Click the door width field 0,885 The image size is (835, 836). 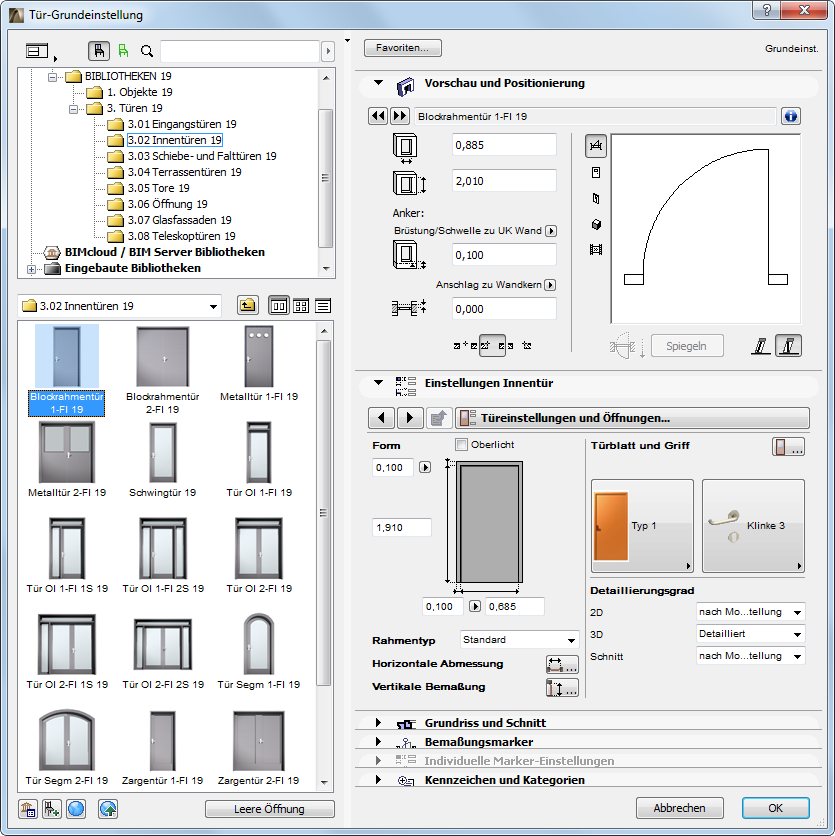504,145
